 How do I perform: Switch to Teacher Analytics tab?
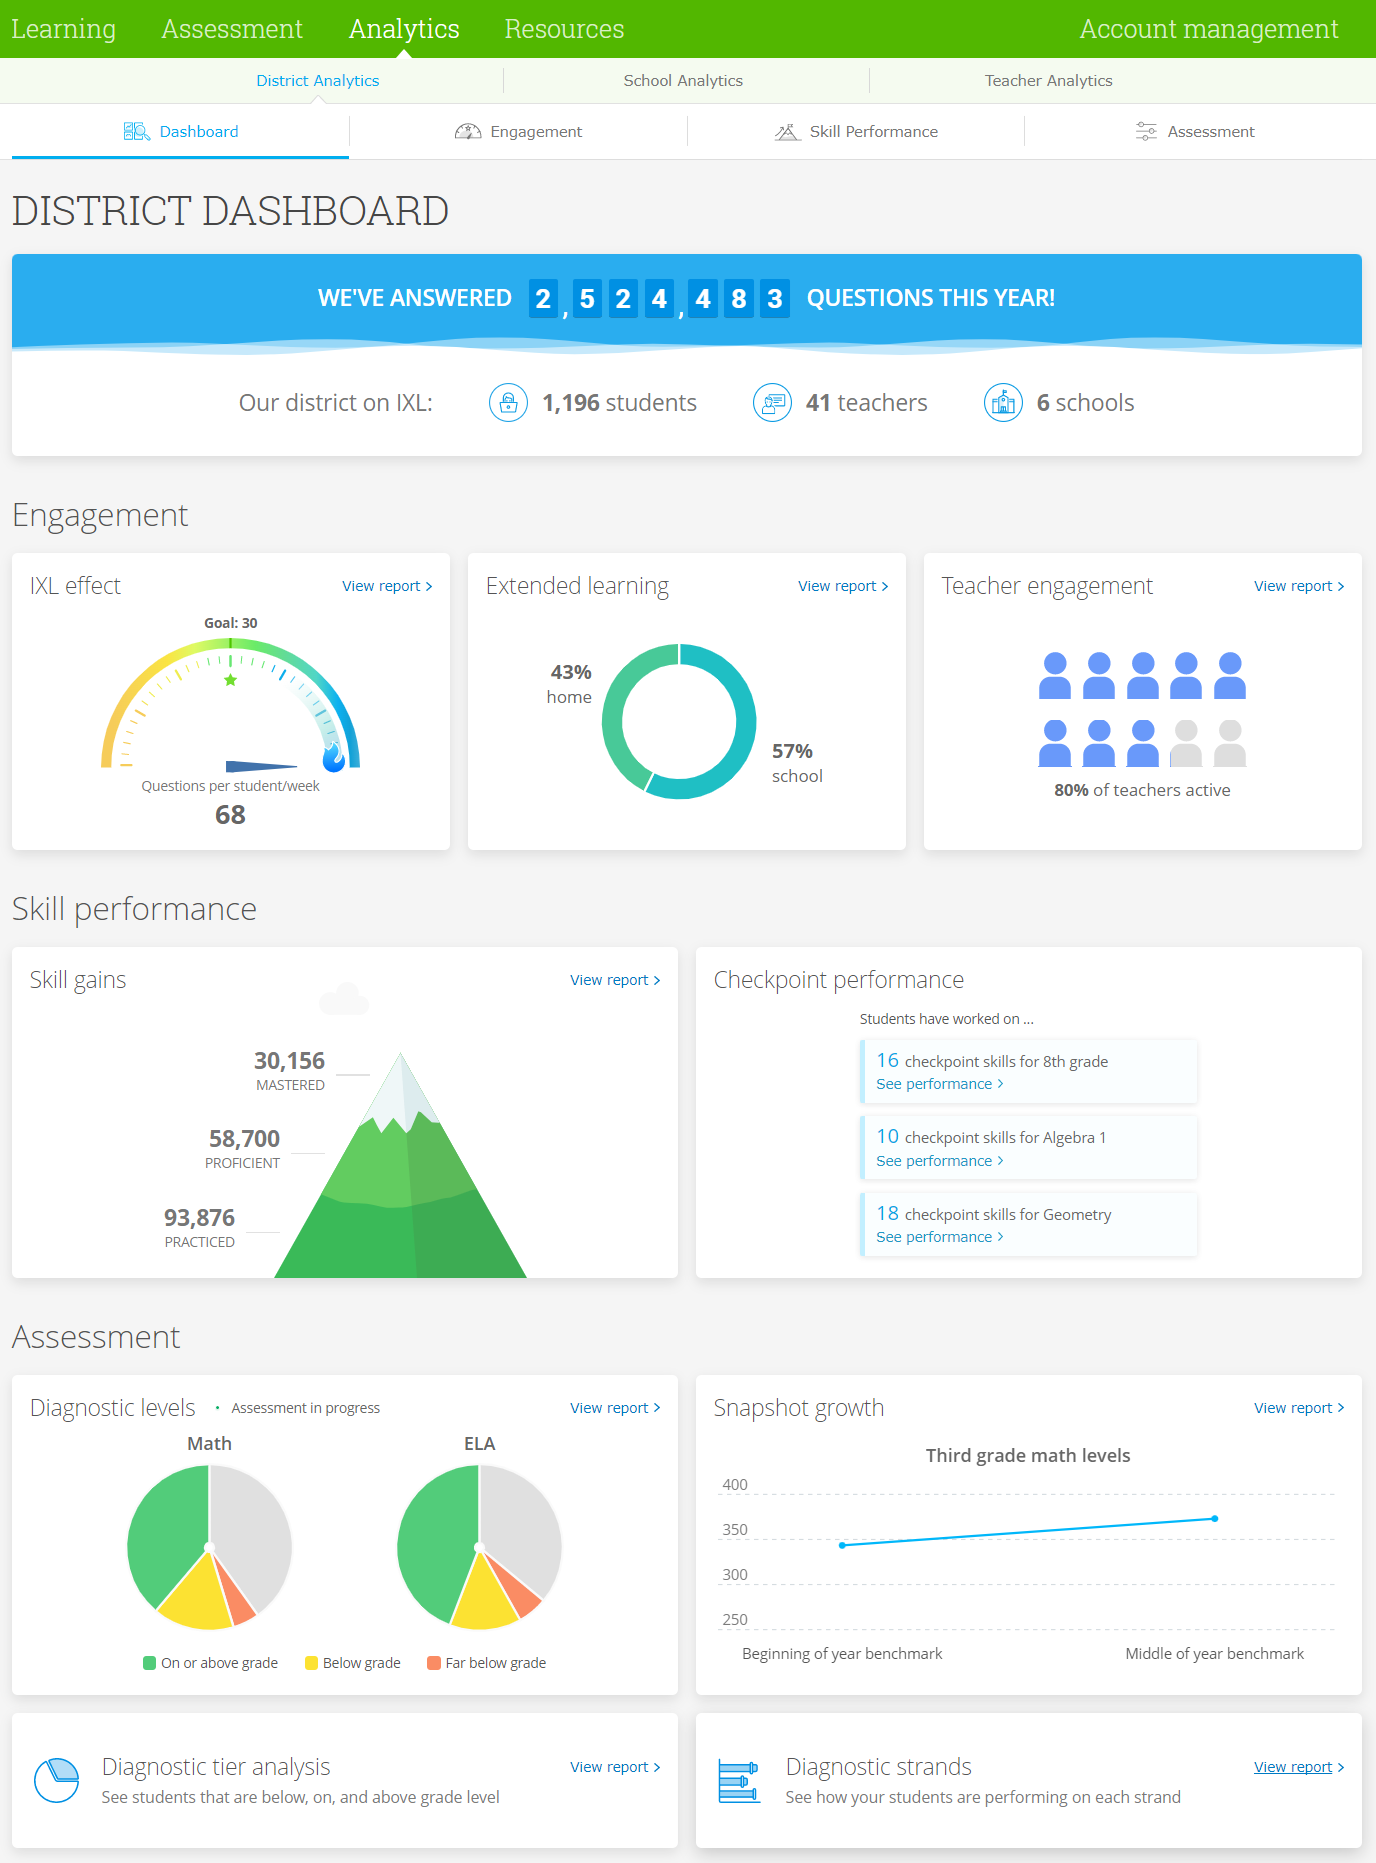1048,81
